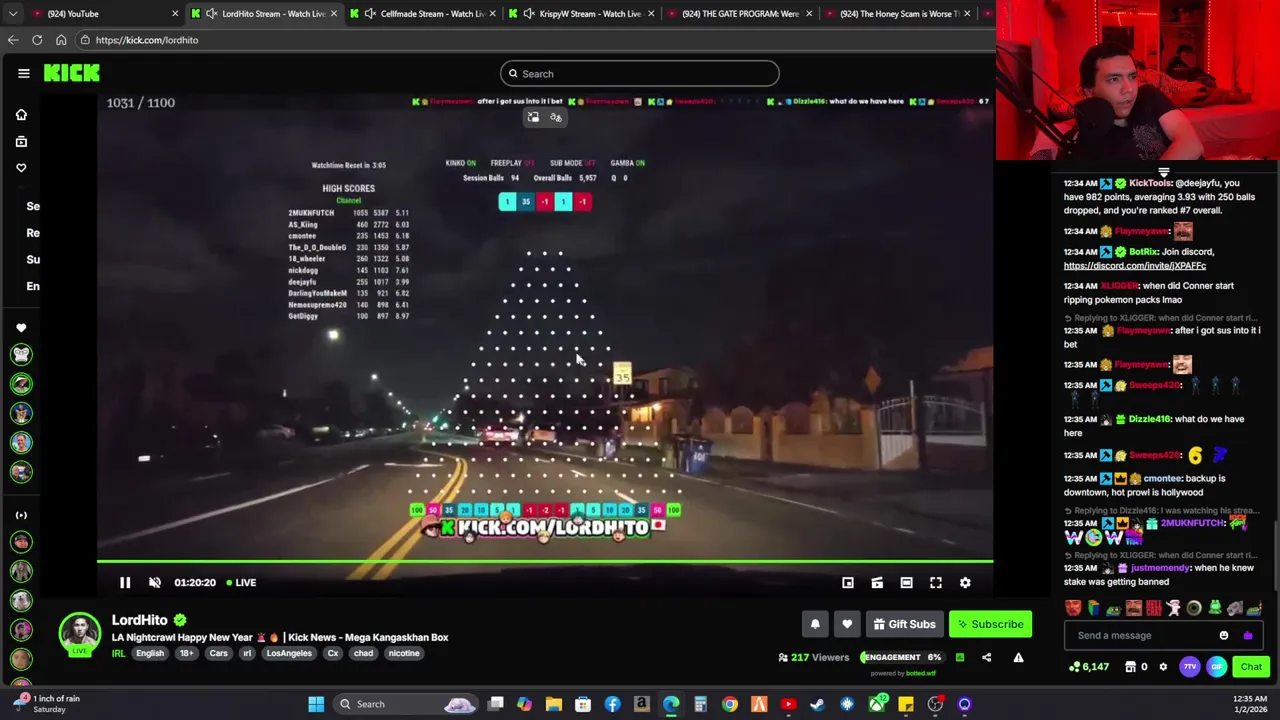Screen dimensions: 1280x720
Task: Switch to The Honey Scam tab
Action: [898, 13]
